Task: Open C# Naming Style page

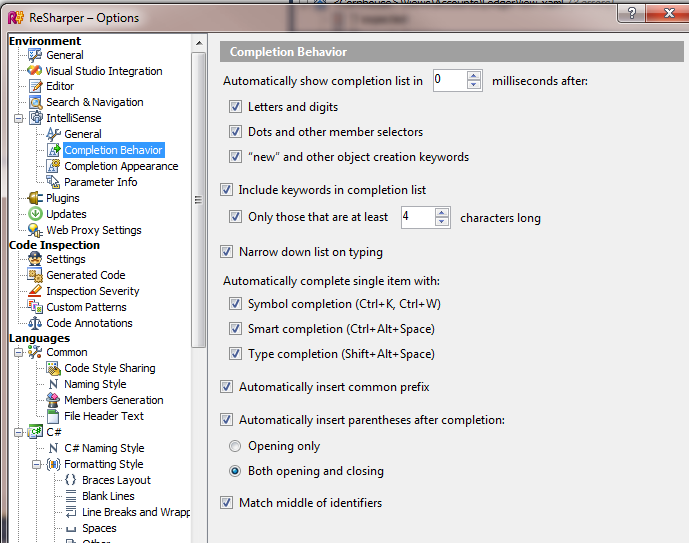Action: [x=104, y=448]
